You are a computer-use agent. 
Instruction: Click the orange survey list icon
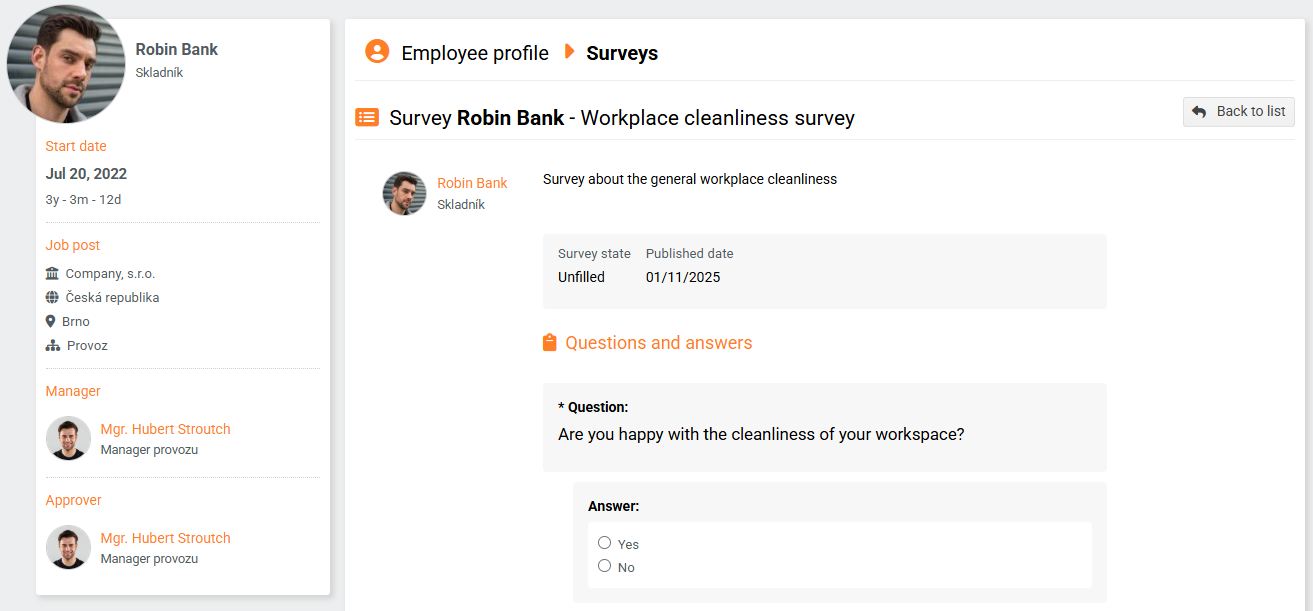tap(367, 118)
